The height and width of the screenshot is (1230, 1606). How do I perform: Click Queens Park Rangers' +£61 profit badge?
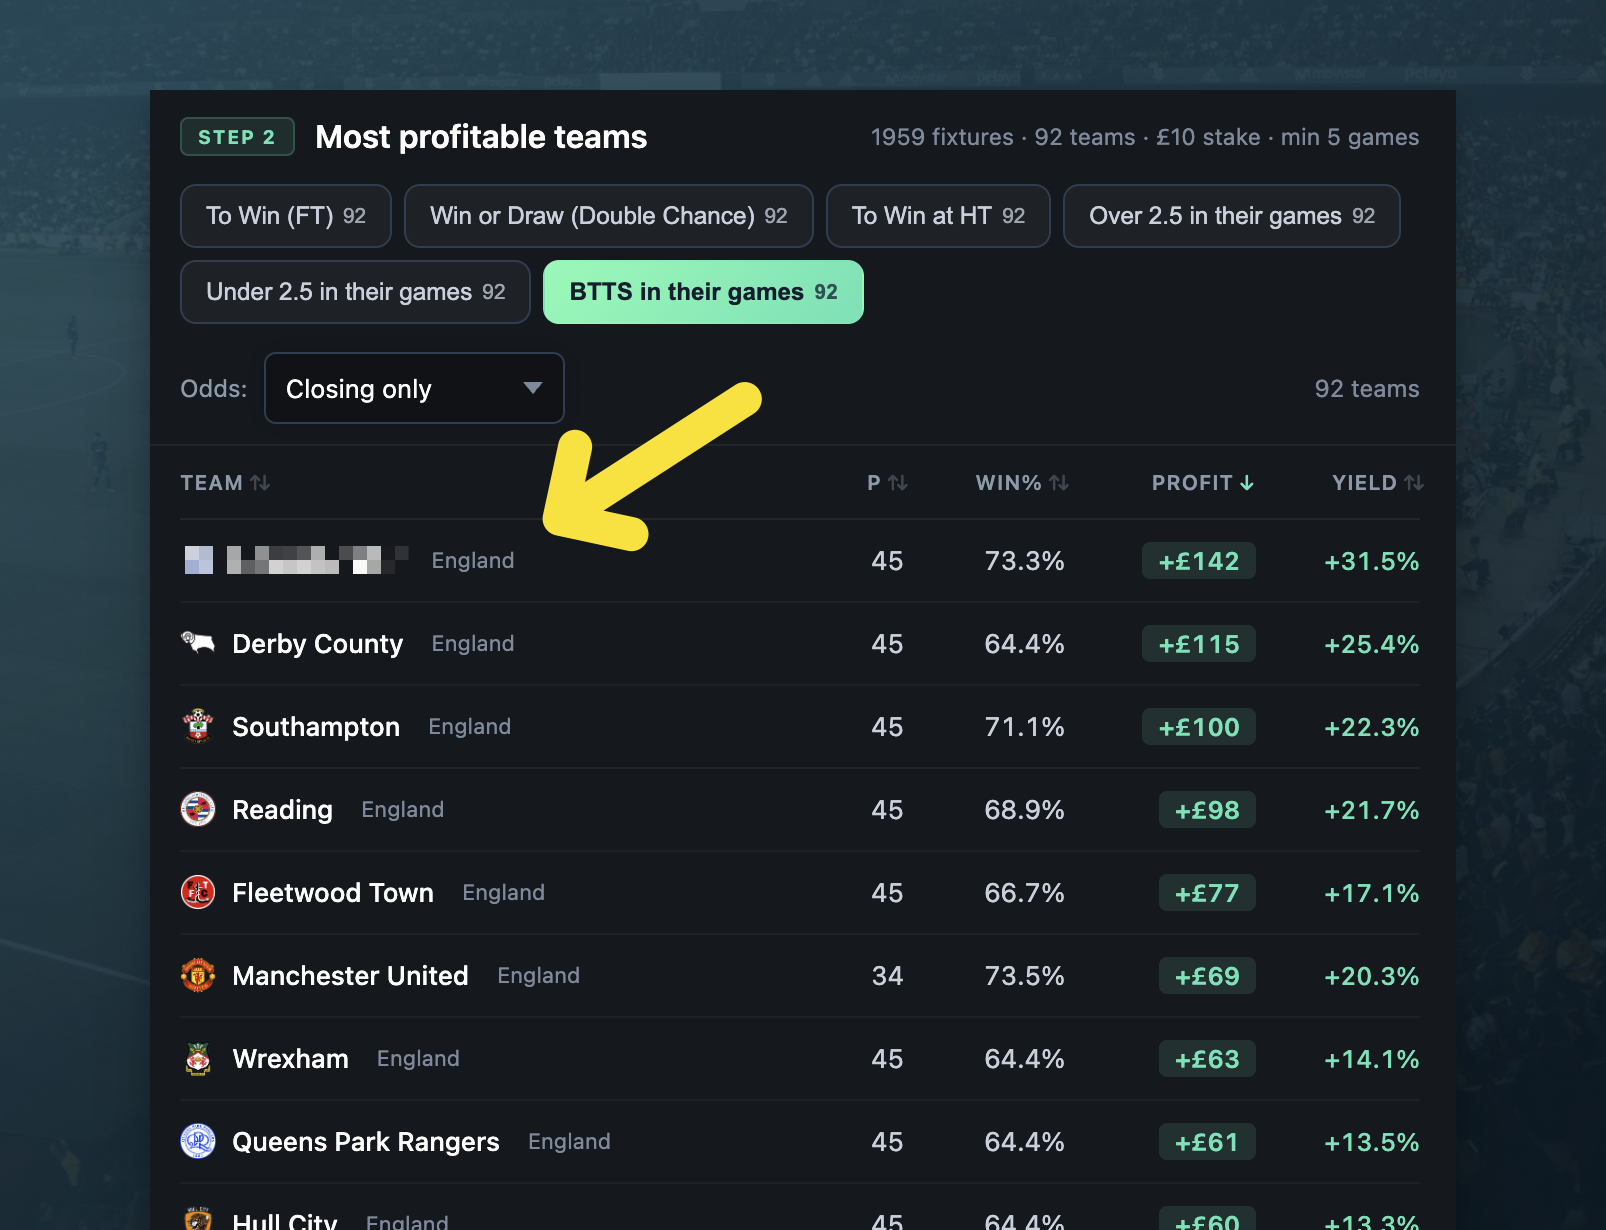(x=1207, y=1142)
